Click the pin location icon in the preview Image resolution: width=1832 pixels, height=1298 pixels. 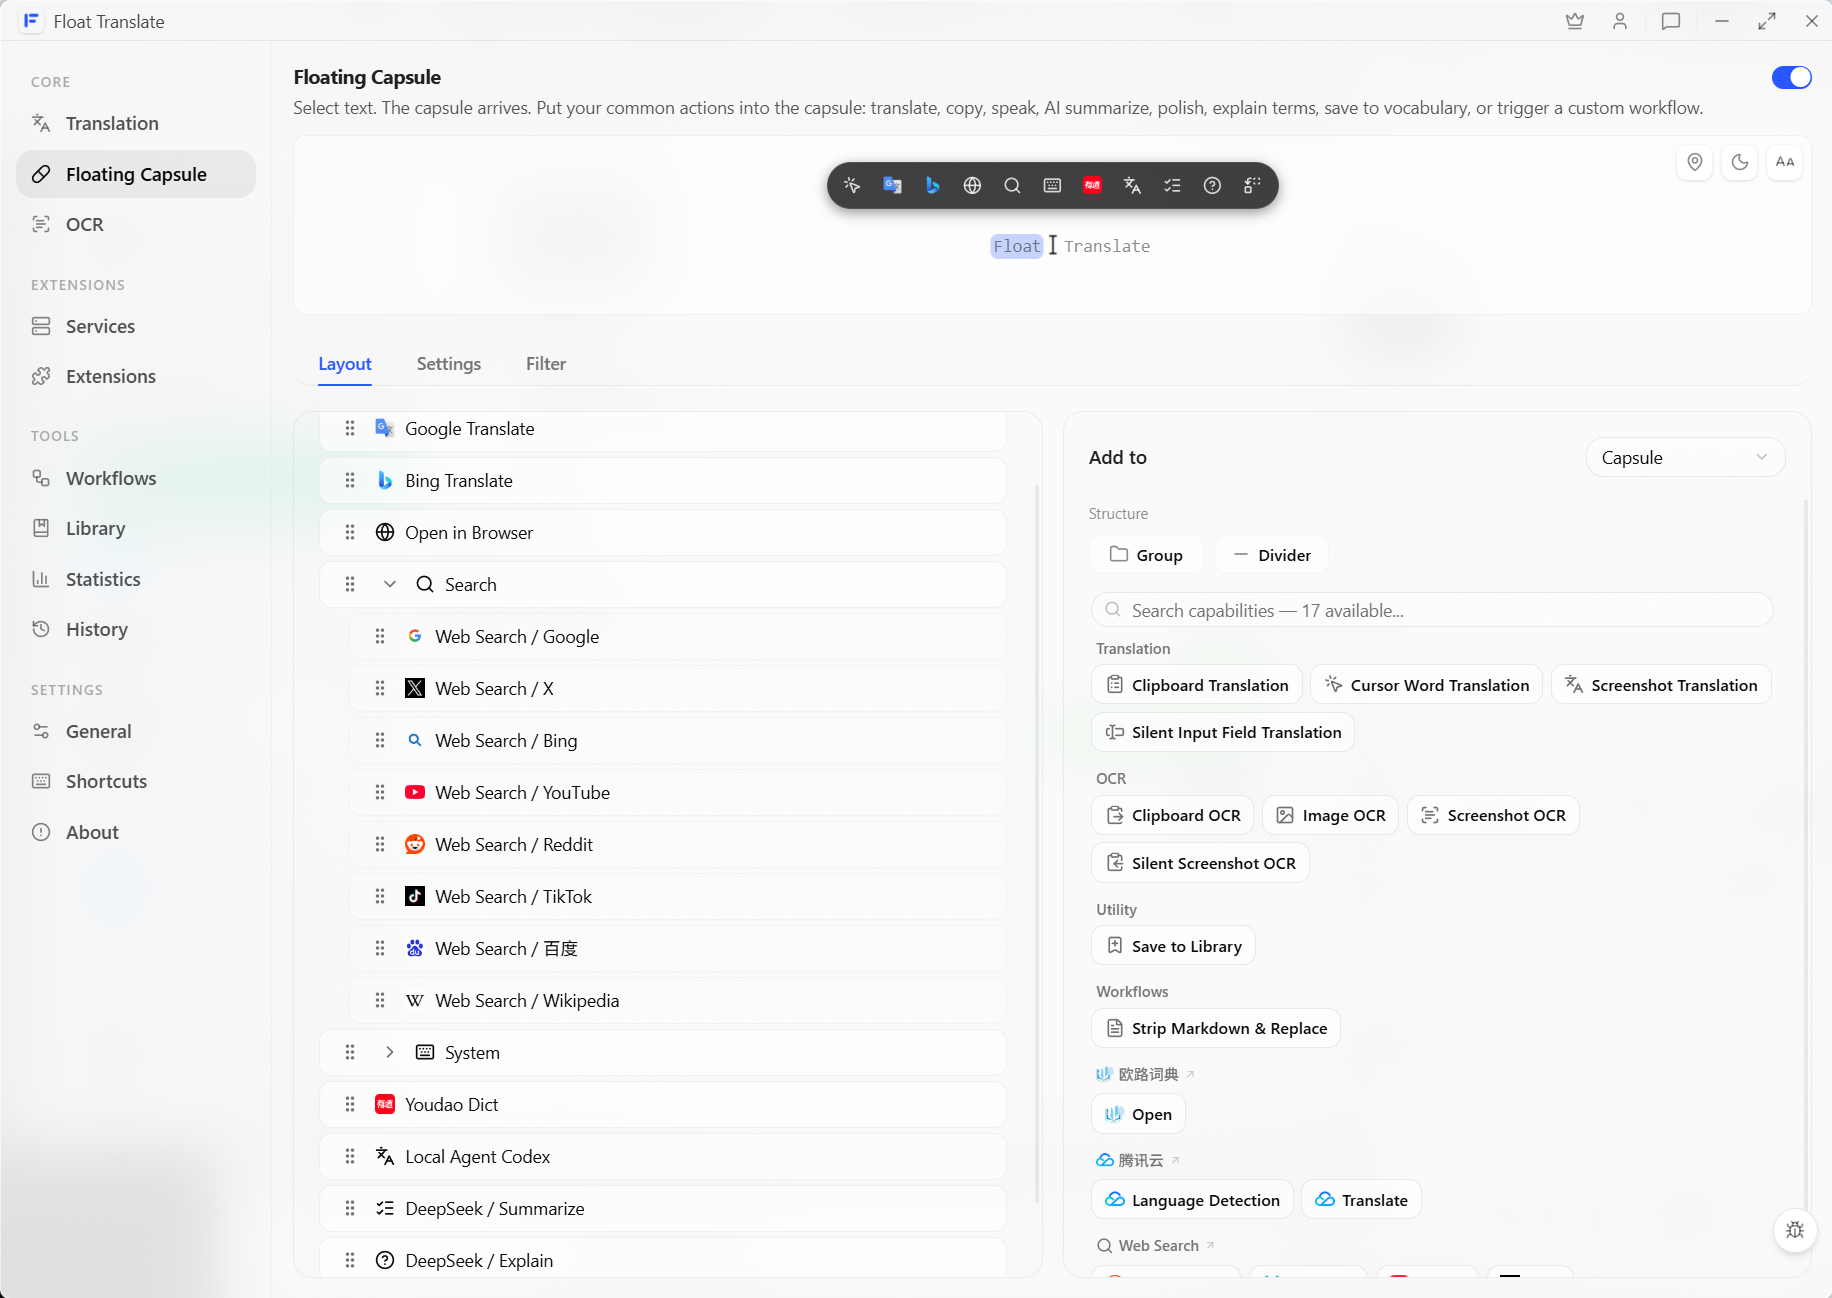coord(1695,162)
